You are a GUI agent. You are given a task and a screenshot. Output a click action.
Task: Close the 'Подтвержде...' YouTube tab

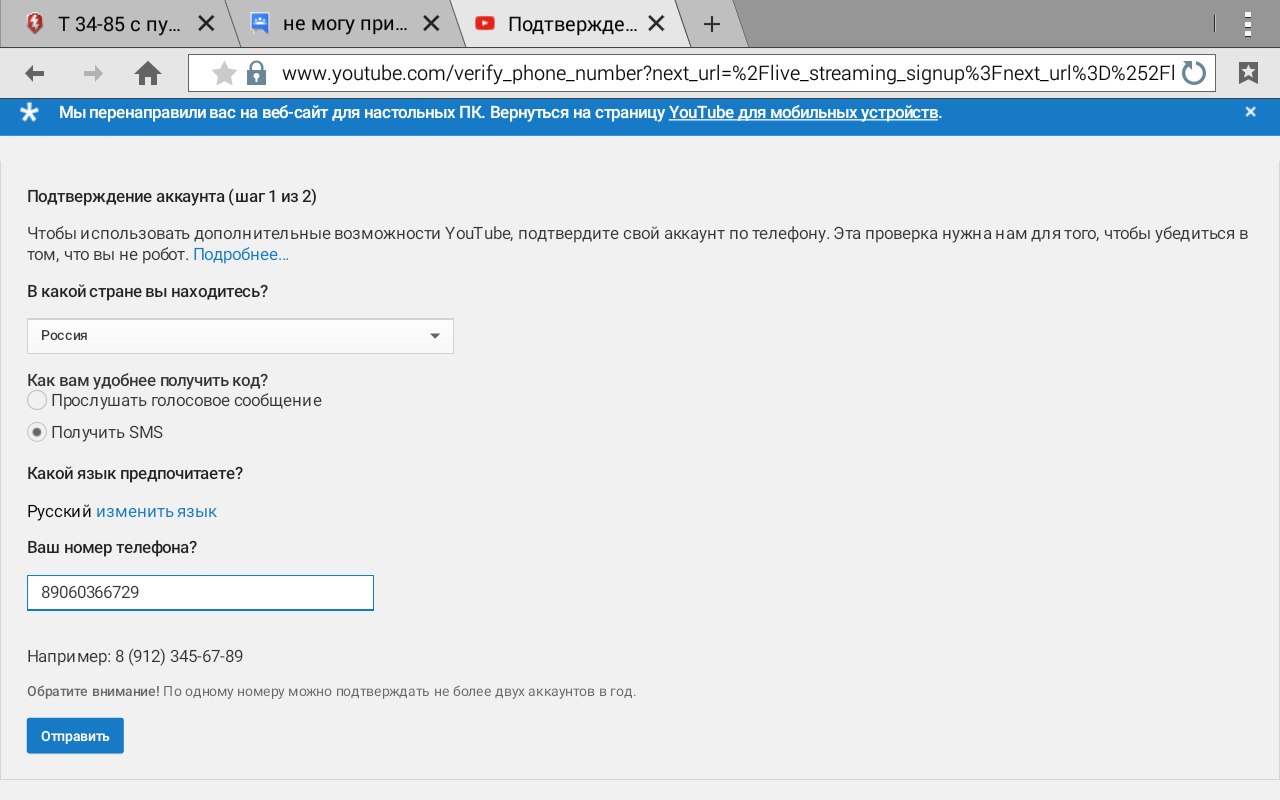656,24
